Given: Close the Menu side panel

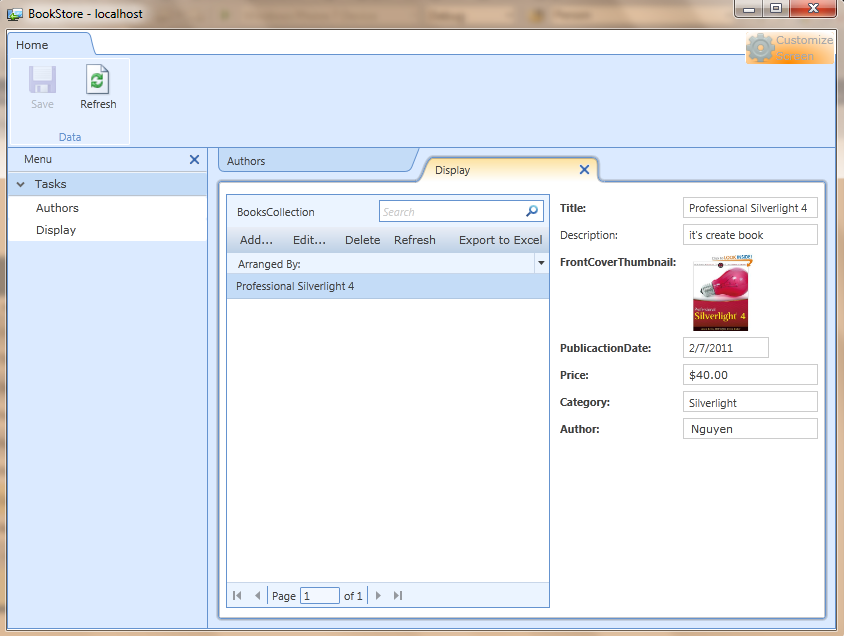Looking at the screenshot, I should pyautogui.click(x=194, y=159).
